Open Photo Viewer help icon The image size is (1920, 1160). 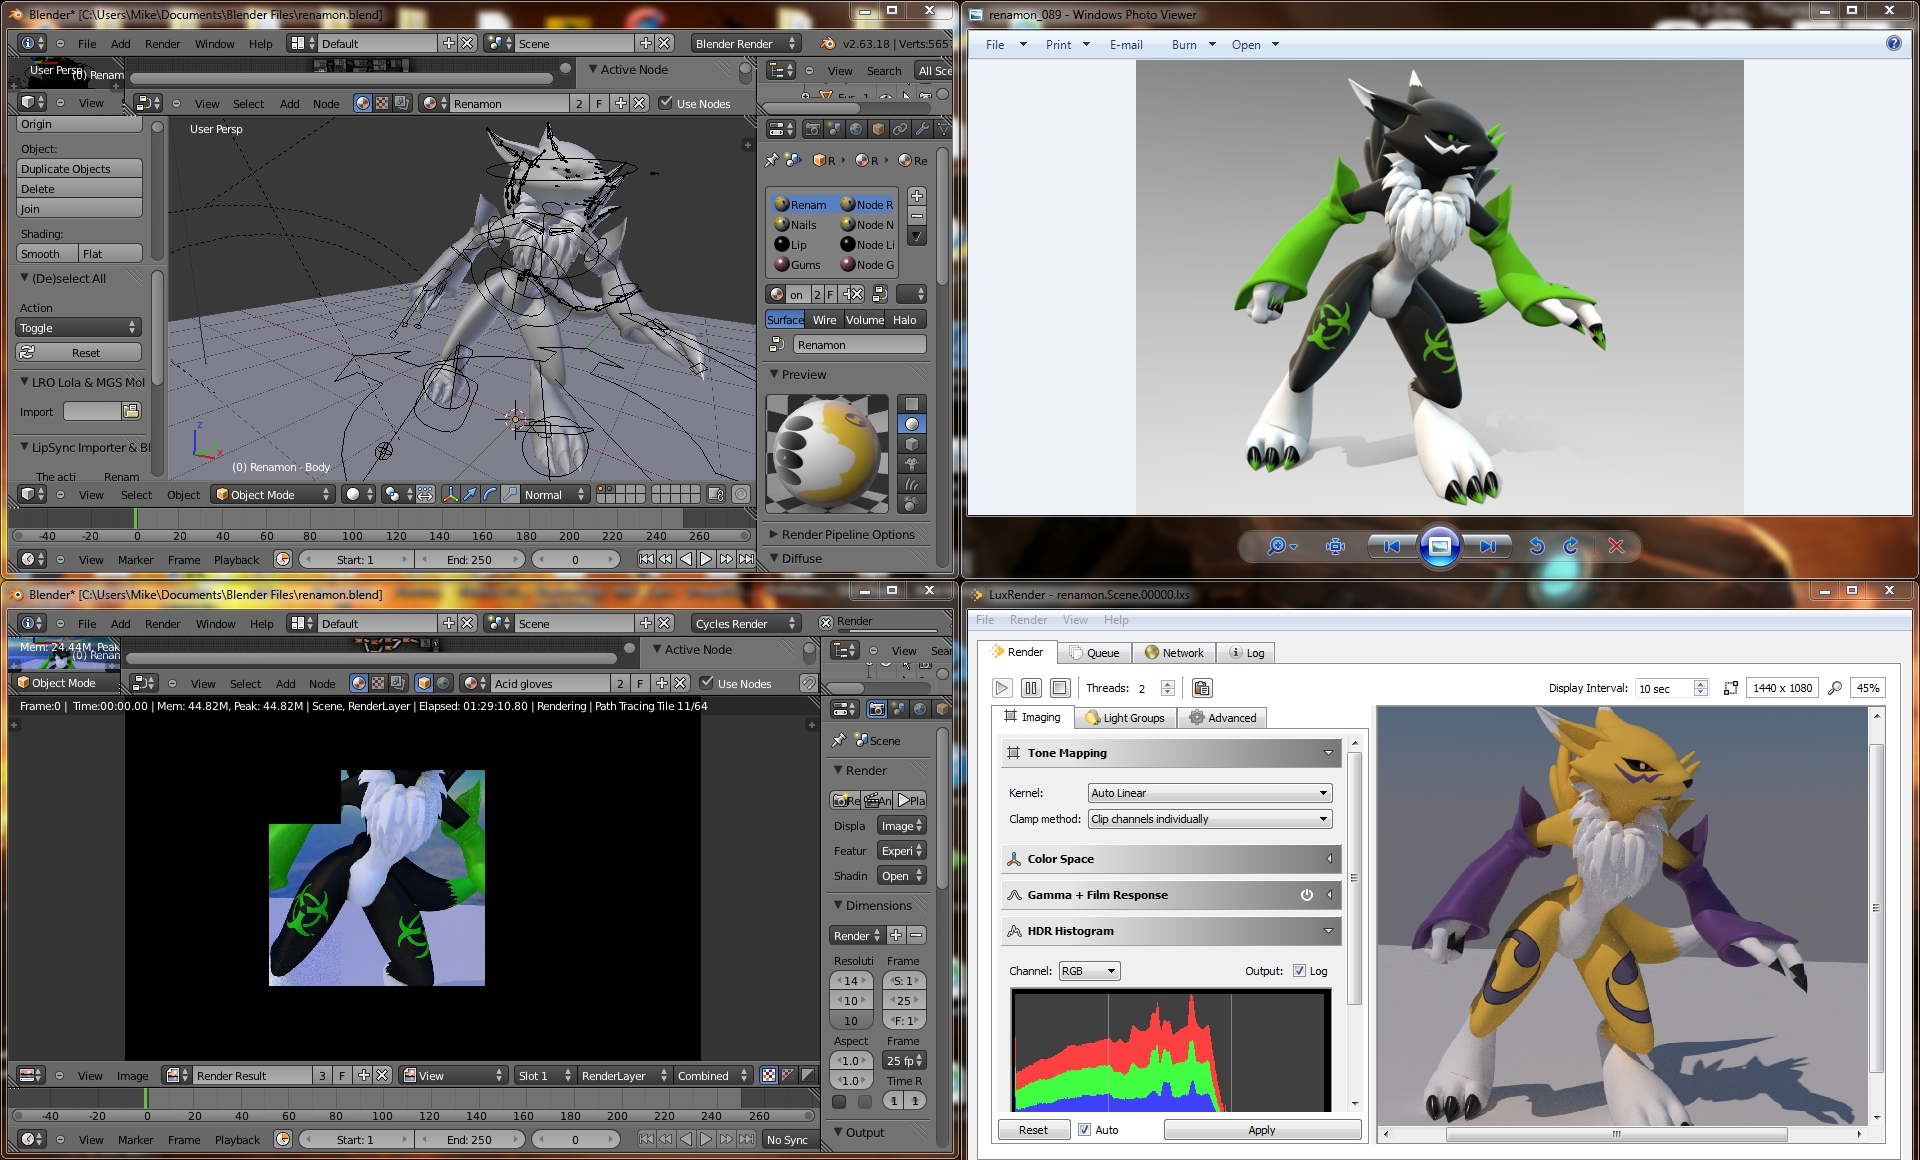[1893, 43]
